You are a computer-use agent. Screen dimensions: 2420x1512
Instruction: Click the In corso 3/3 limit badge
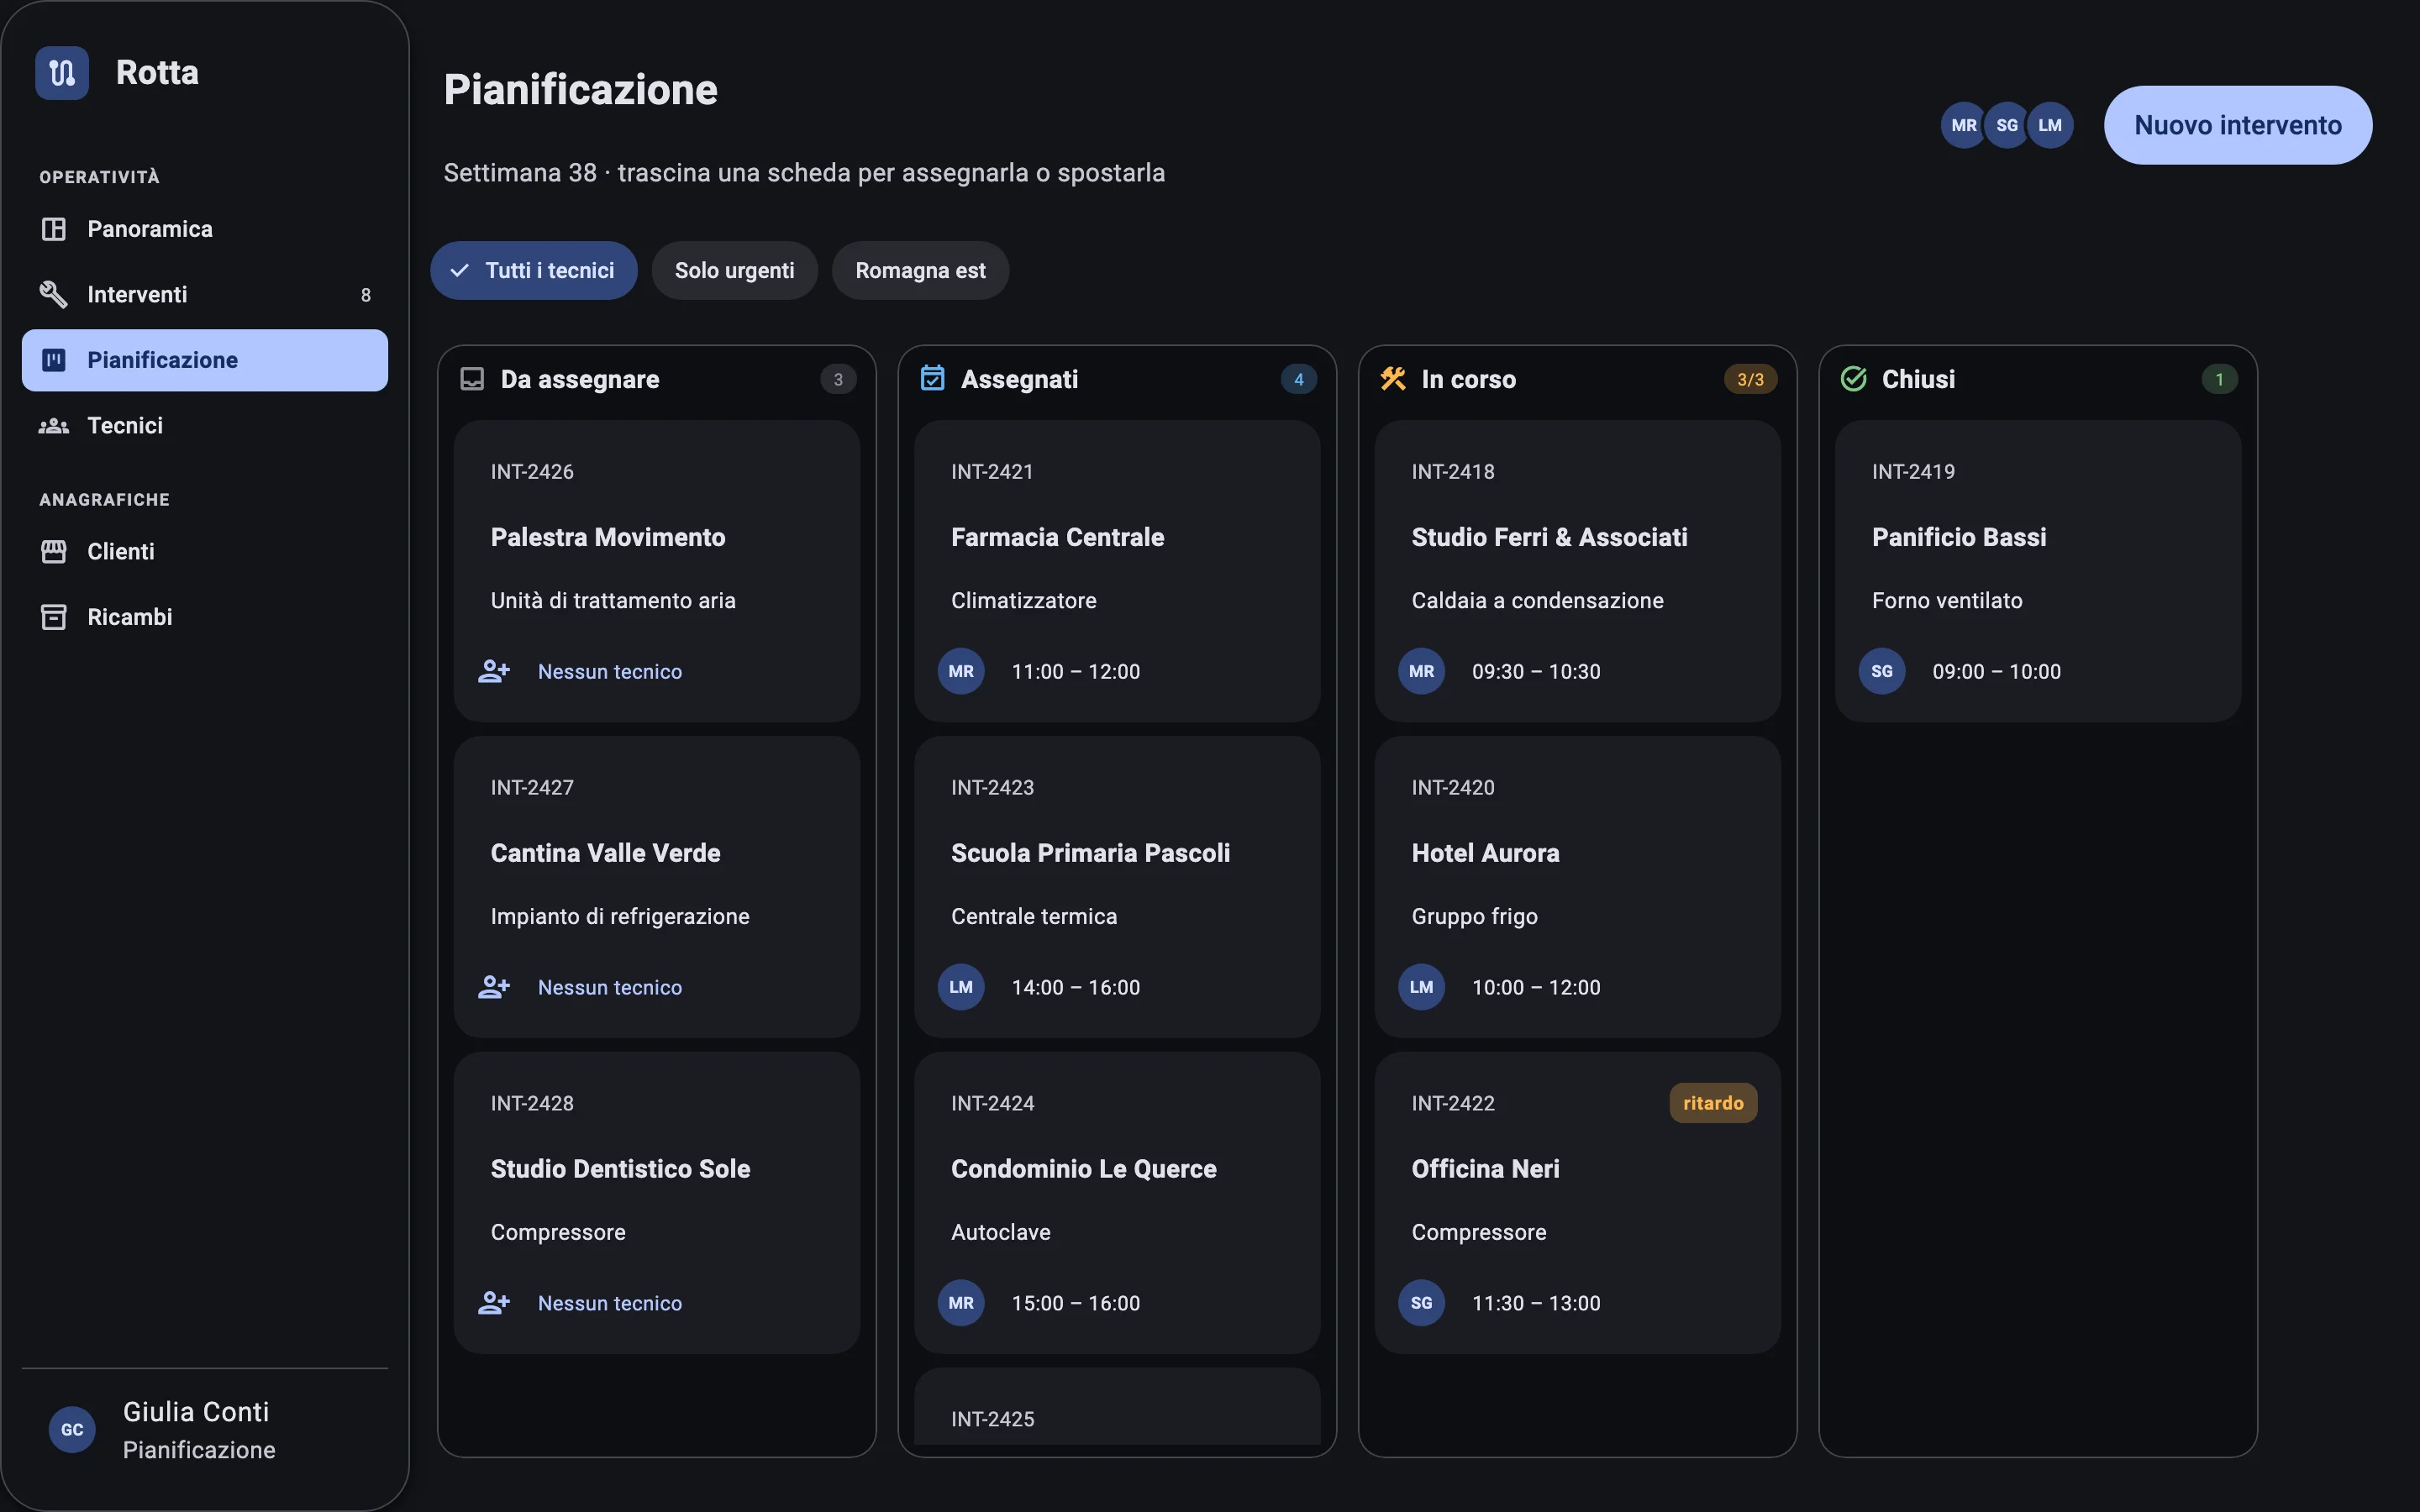[1750, 379]
